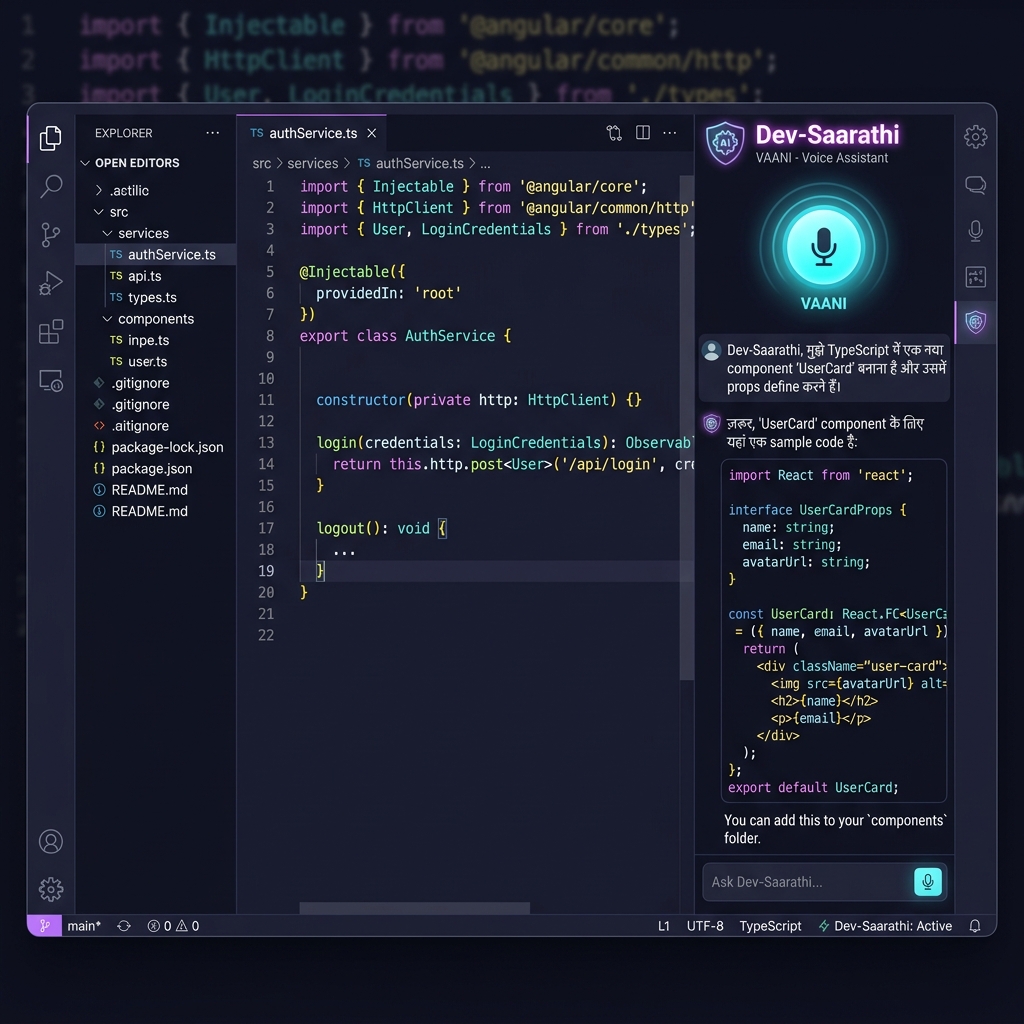Collapse the components folder
The image size is (1024, 1024).
[148, 319]
